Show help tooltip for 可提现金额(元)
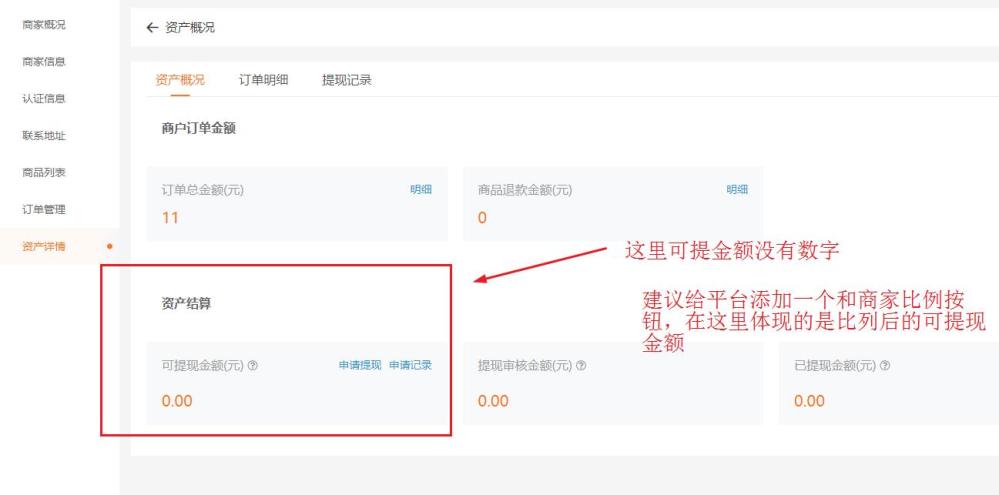The height and width of the screenshot is (495, 999). click(x=253, y=366)
